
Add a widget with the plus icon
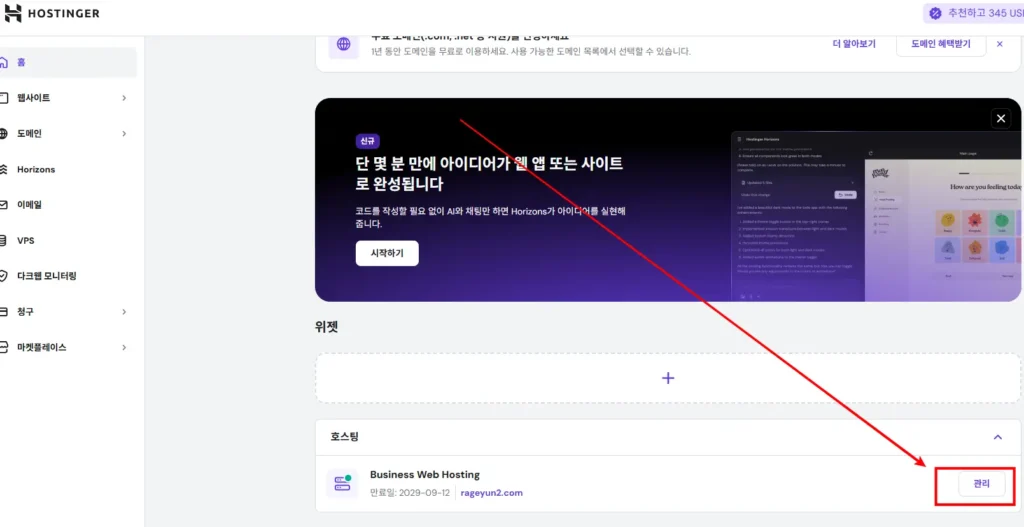point(667,378)
